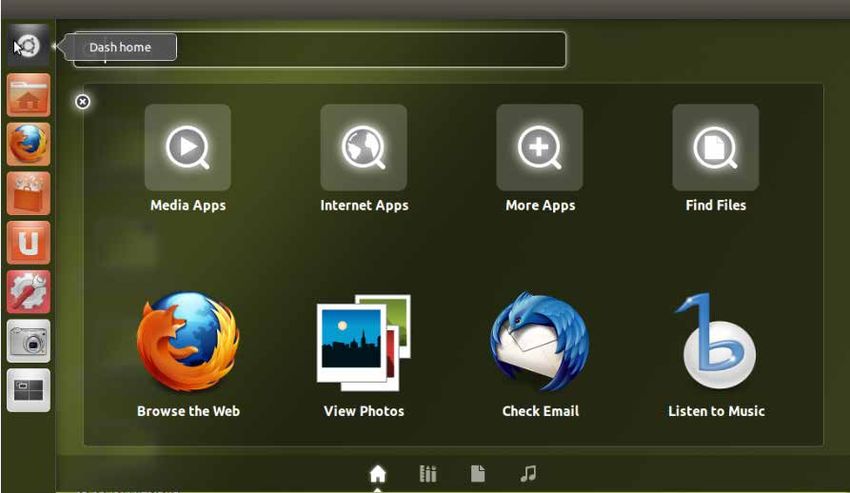Close the Dash with the X button
This screenshot has width=850, height=493.
tap(82, 101)
